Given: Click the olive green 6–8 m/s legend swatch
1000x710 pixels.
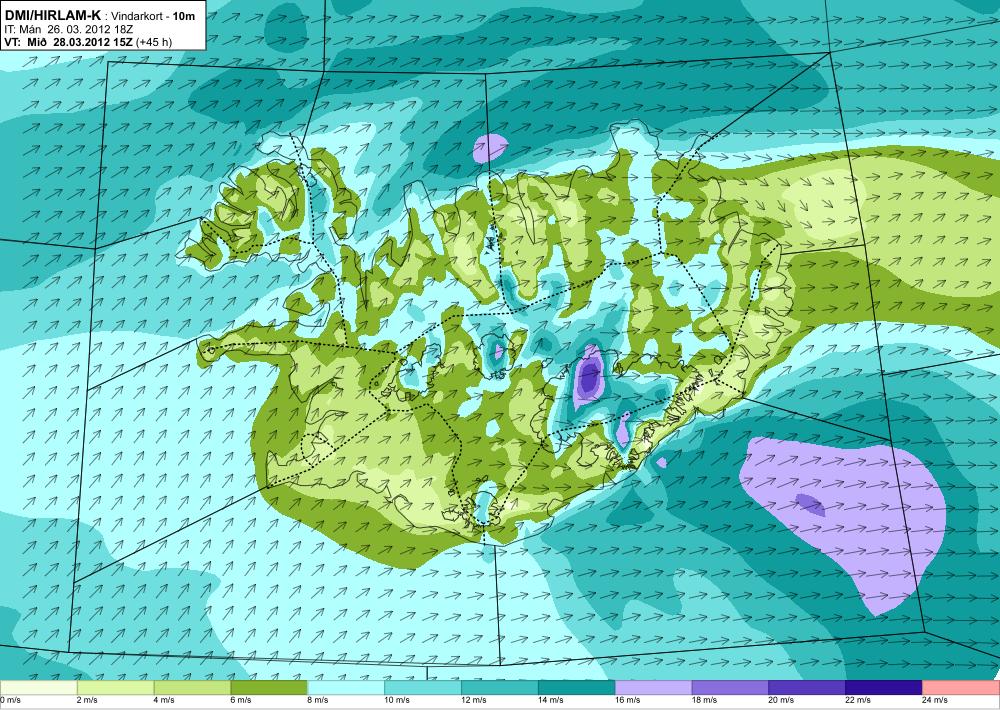Looking at the screenshot, I should [x=269, y=688].
